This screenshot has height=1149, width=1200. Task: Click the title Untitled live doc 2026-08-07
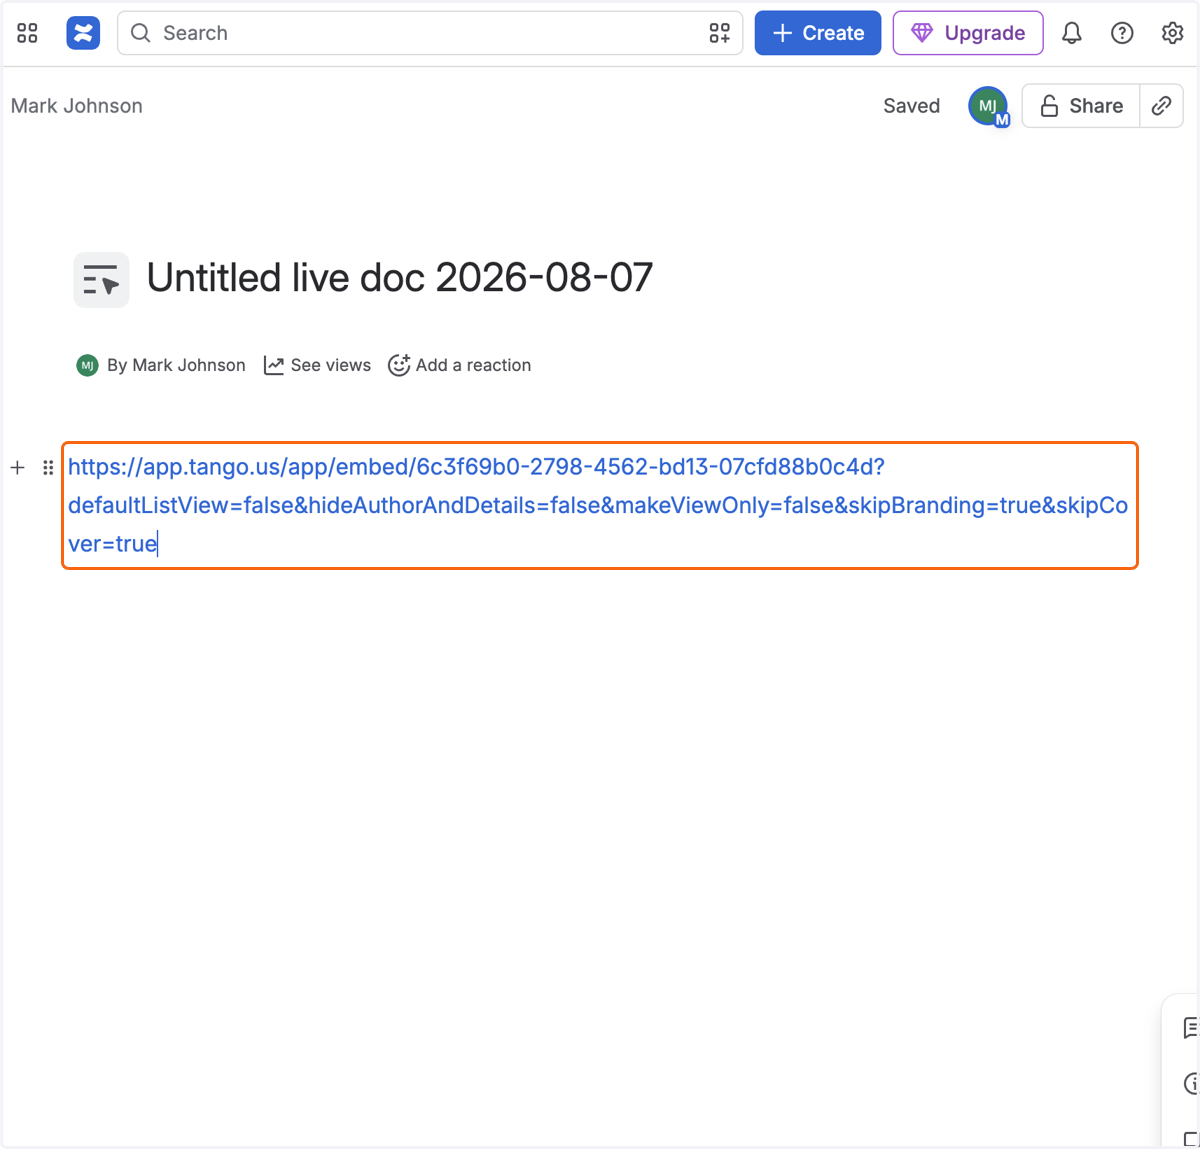point(400,278)
